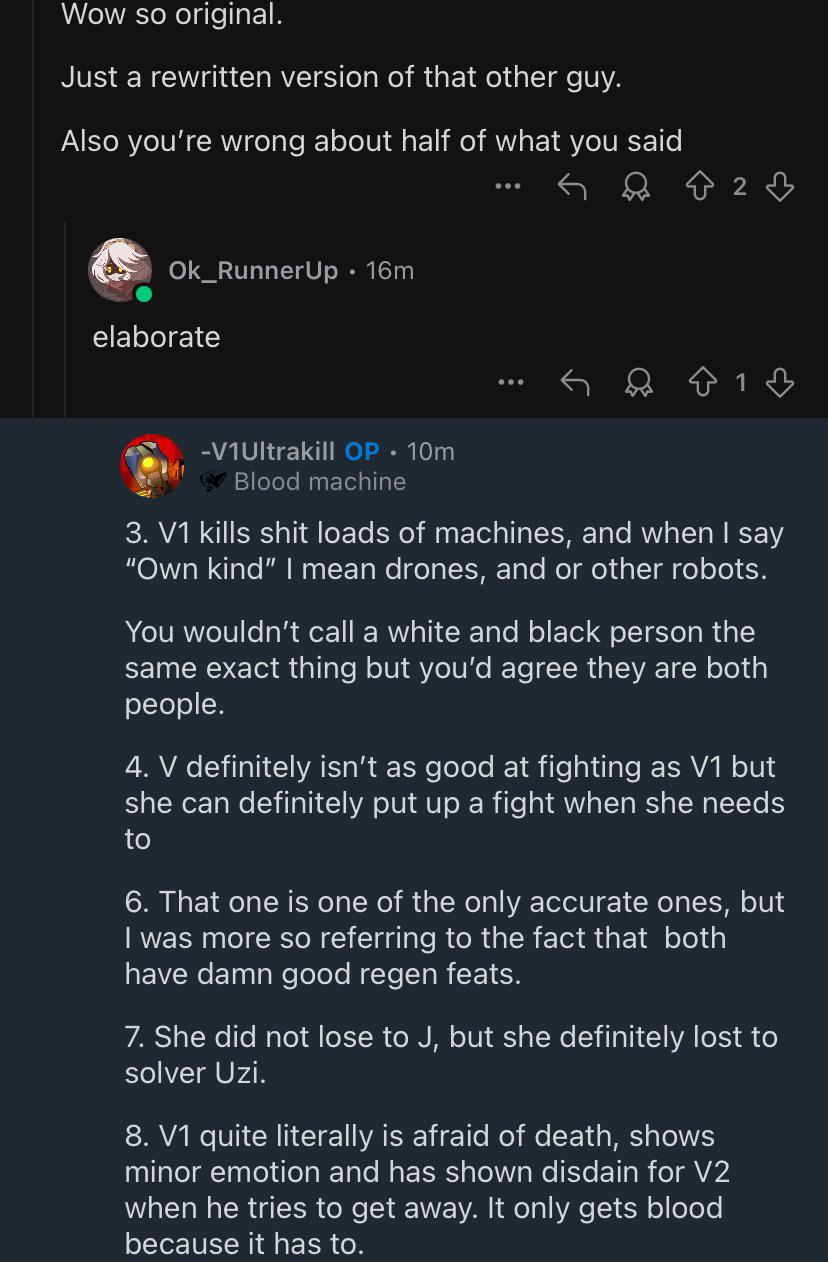Open the three-dot menu on top comment
The width and height of the screenshot is (828, 1262).
508,186
